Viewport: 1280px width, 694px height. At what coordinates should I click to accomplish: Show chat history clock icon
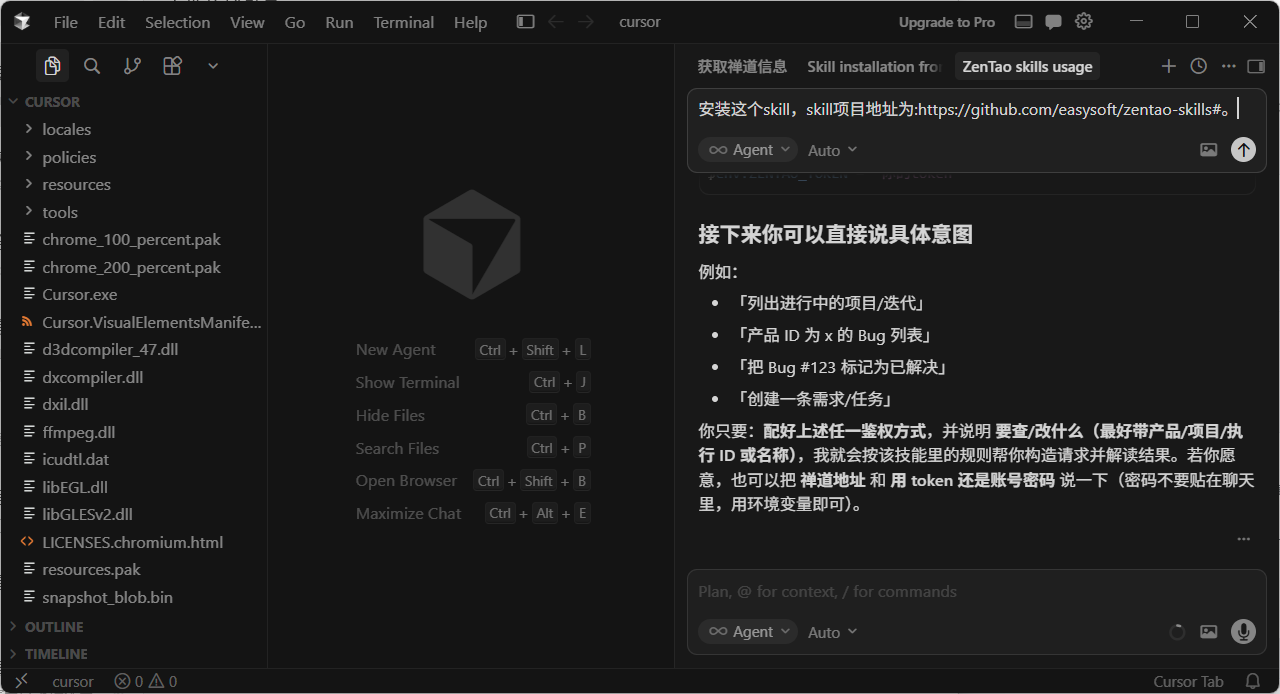(x=1198, y=66)
